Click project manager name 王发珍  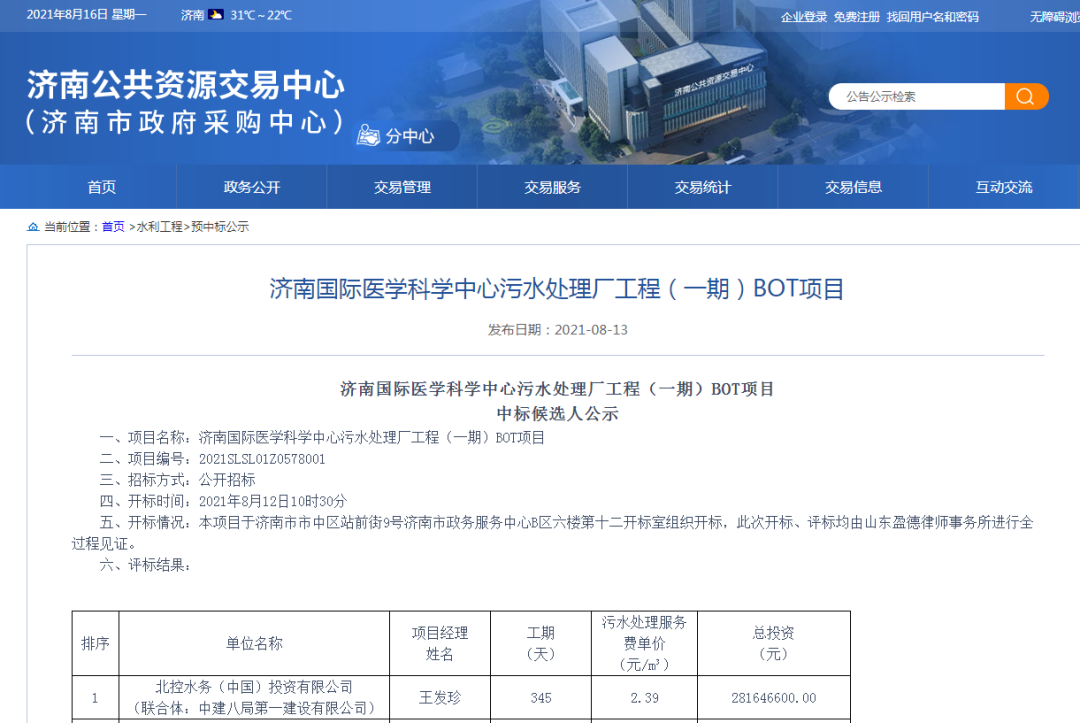(x=439, y=698)
